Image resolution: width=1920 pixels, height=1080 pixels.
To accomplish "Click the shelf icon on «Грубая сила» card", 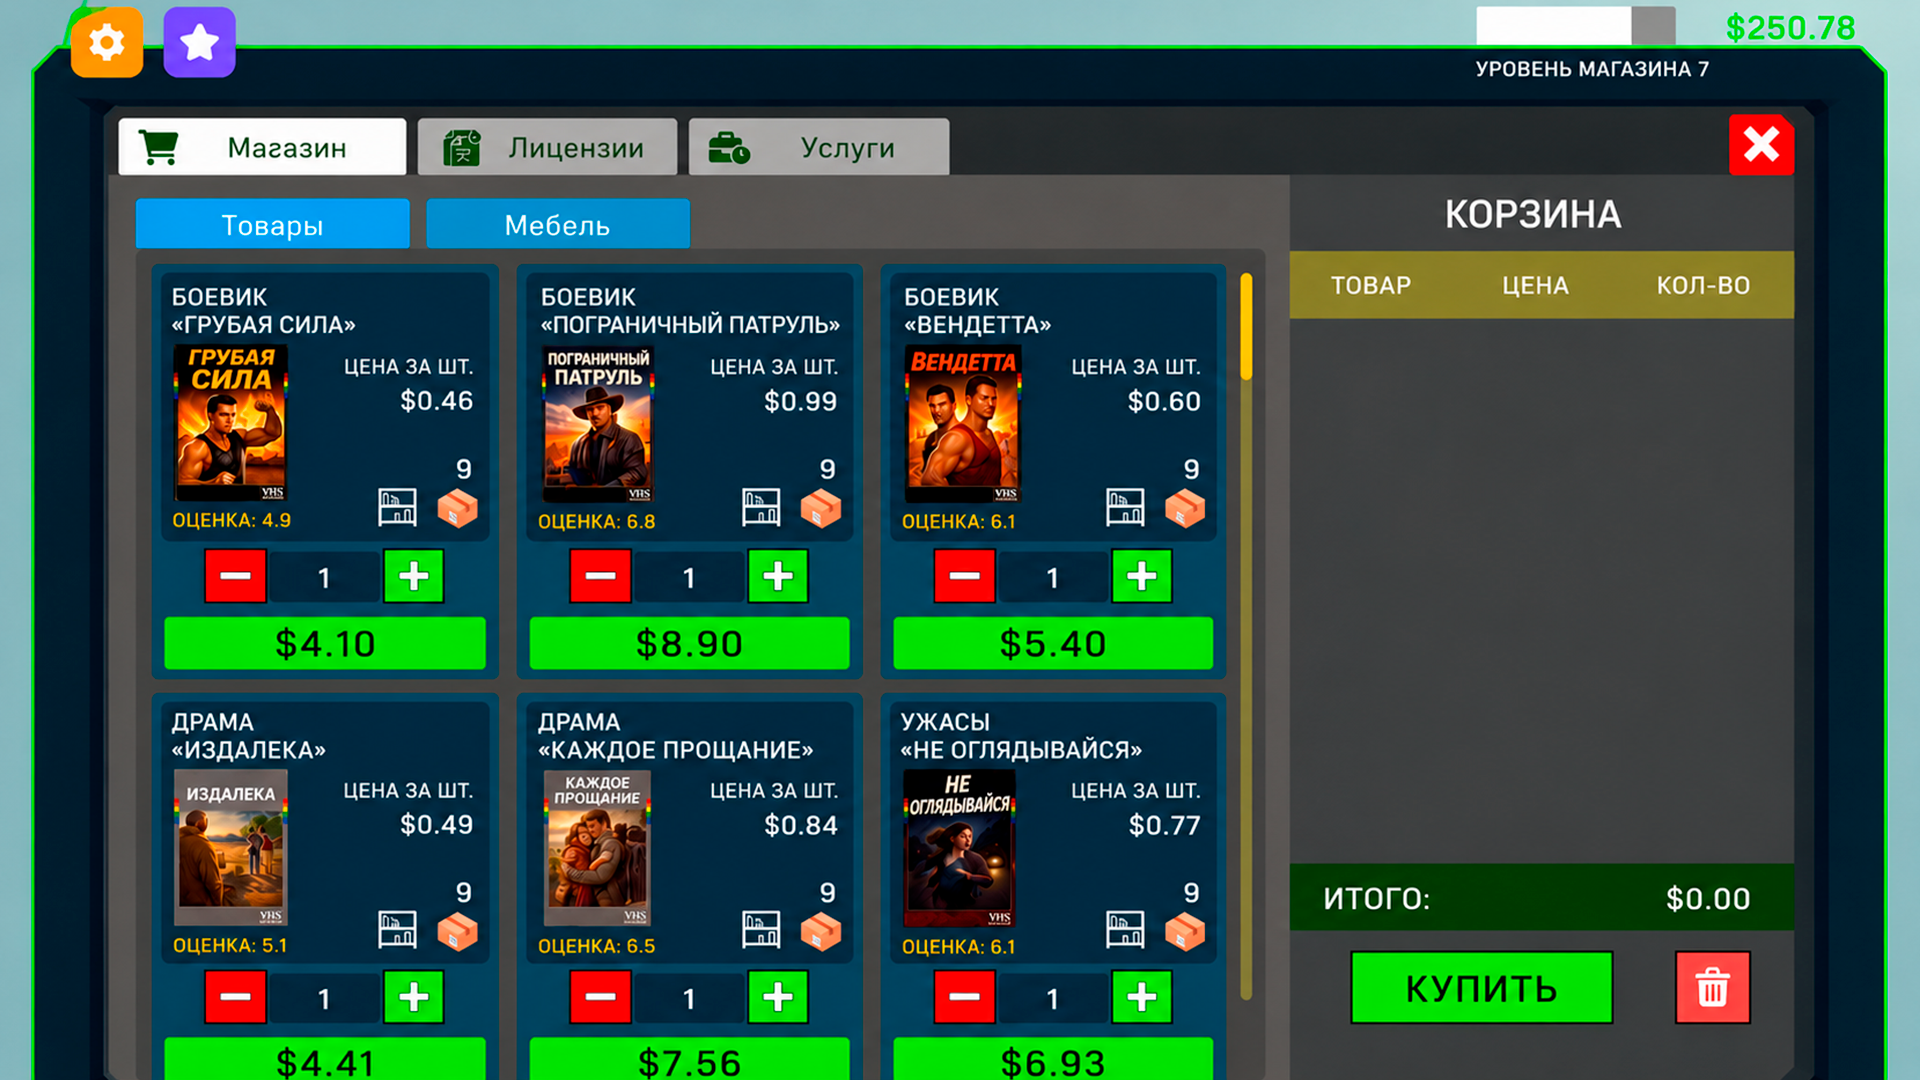I will point(397,507).
